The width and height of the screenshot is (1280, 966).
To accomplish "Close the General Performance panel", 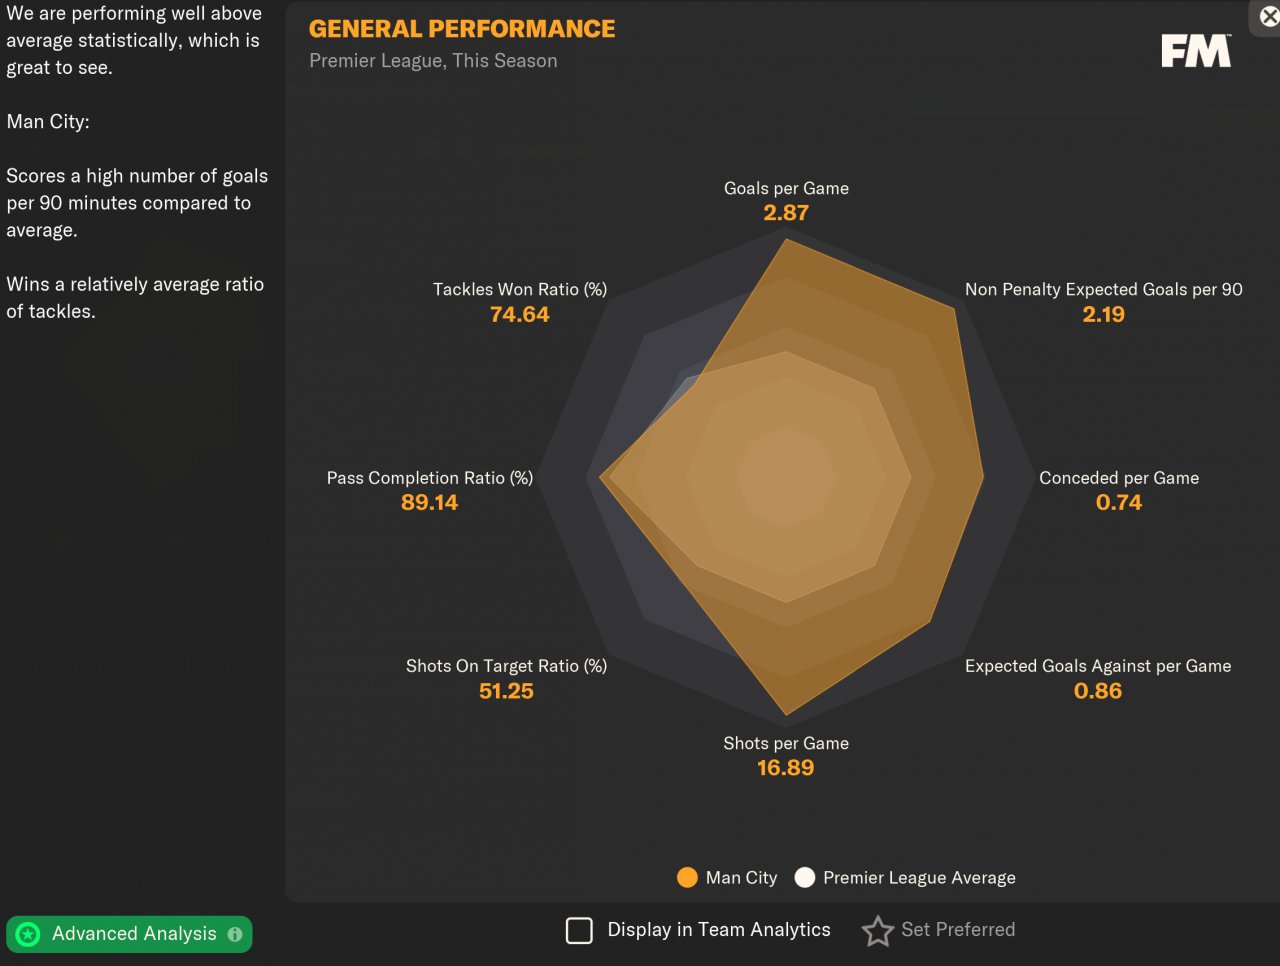I will (x=1268, y=16).
